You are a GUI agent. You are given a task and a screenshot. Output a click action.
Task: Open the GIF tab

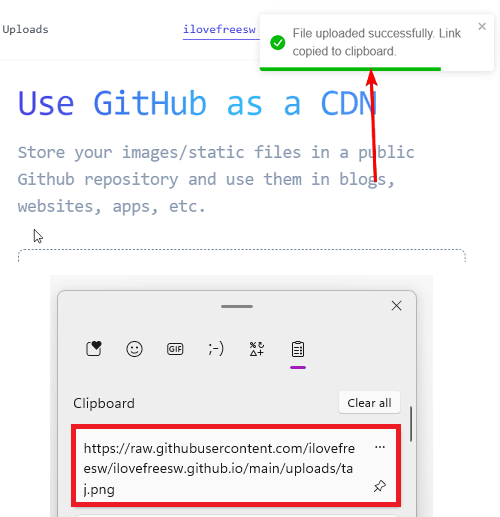click(x=175, y=349)
